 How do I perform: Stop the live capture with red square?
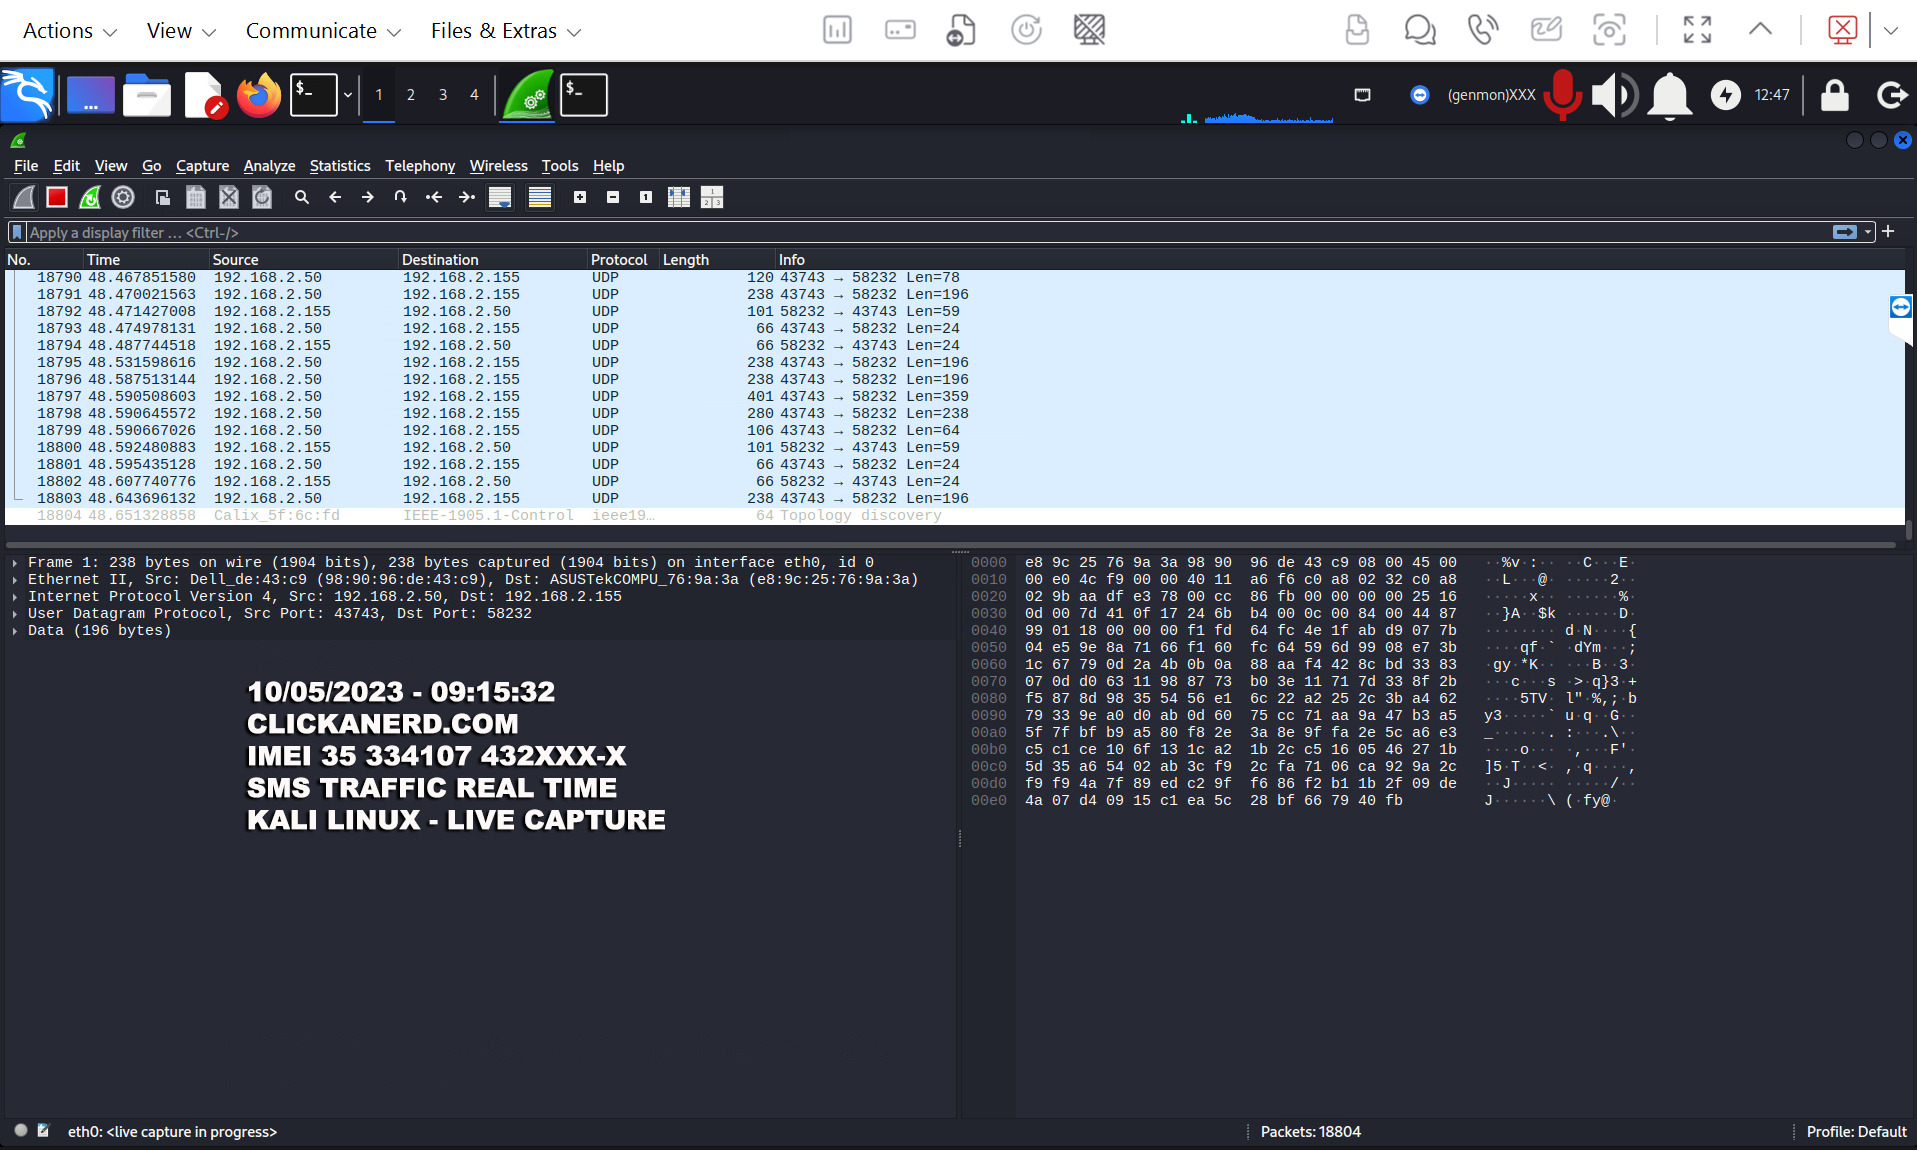[x=57, y=198]
